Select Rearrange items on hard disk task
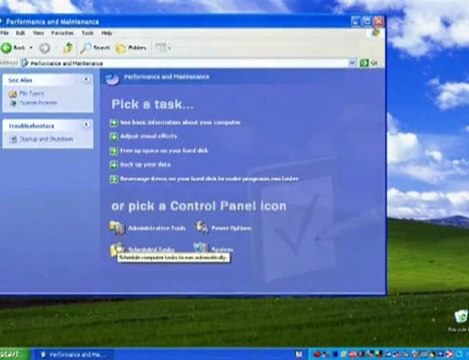The height and width of the screenshot is (360, 469). tap(209, 179)
